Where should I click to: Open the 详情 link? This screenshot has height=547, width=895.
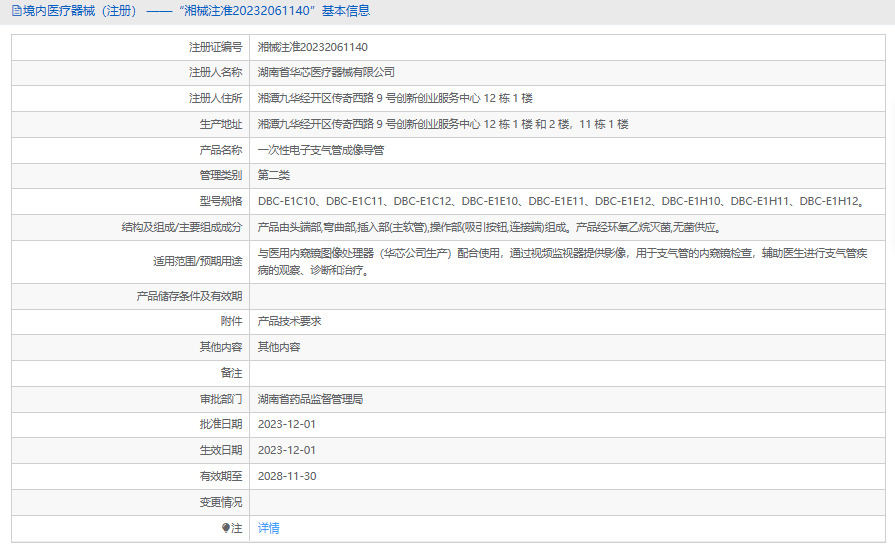[x=268, y=528]
